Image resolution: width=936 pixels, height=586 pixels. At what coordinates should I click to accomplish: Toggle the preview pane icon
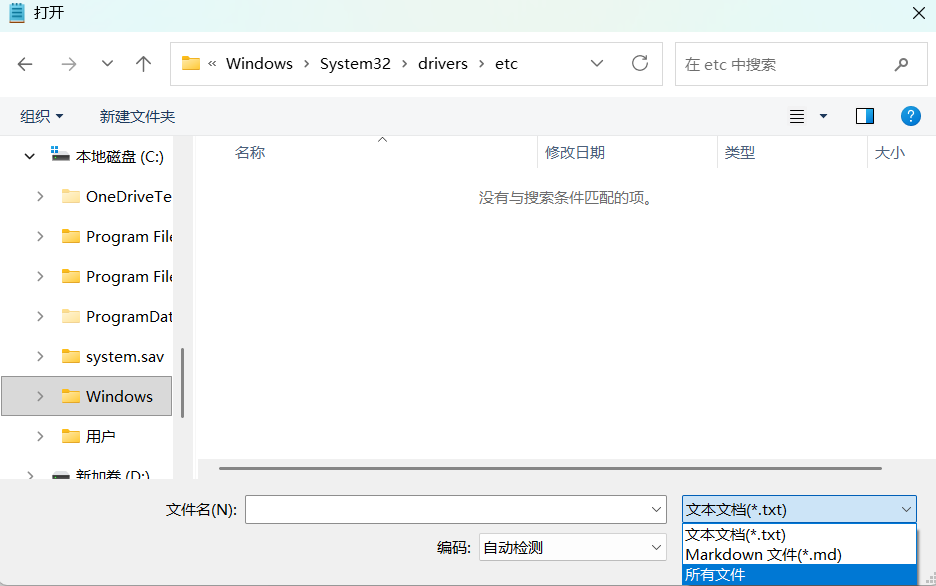(865, 116)
